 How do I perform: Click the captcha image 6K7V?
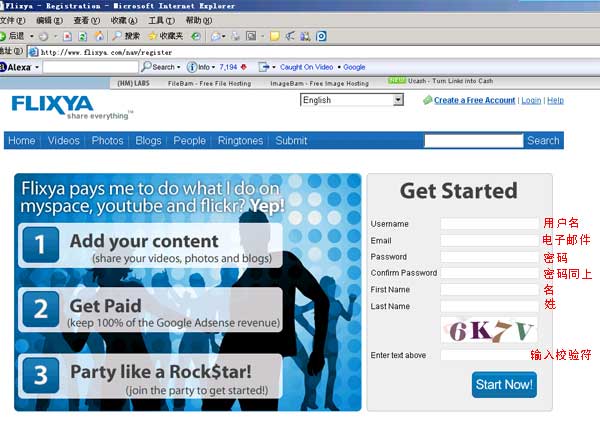click(x=493, y=331)
